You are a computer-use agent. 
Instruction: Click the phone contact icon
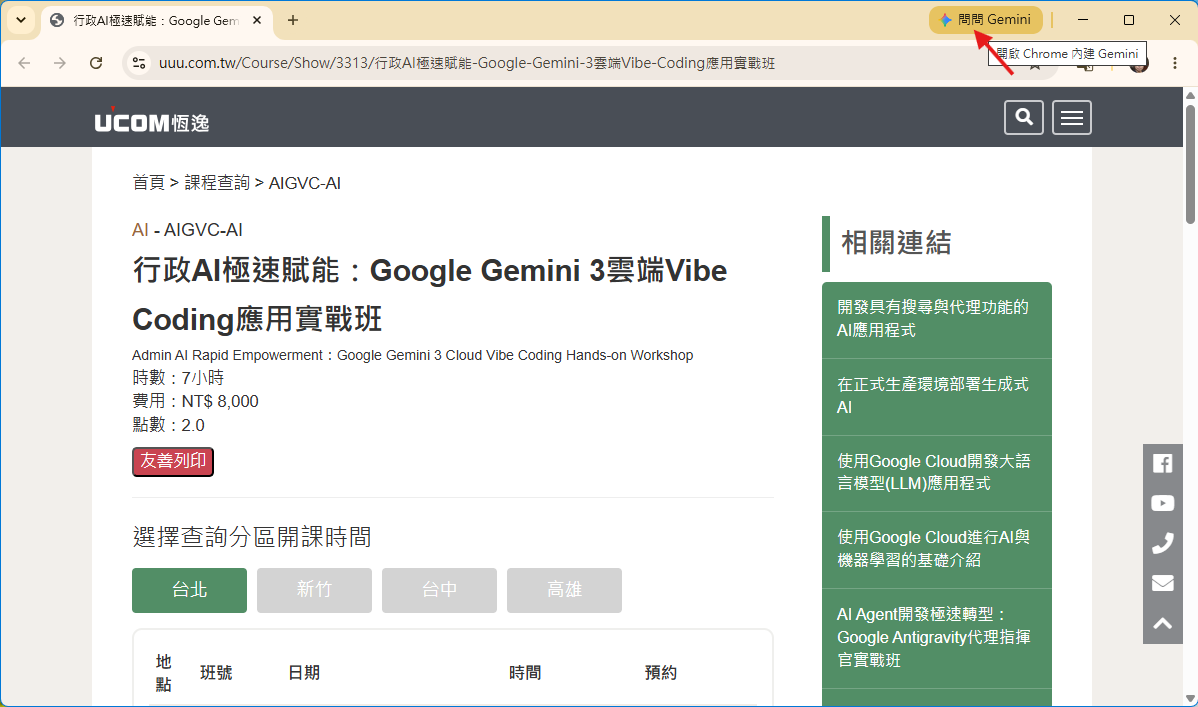click(x=1162, y=543)
